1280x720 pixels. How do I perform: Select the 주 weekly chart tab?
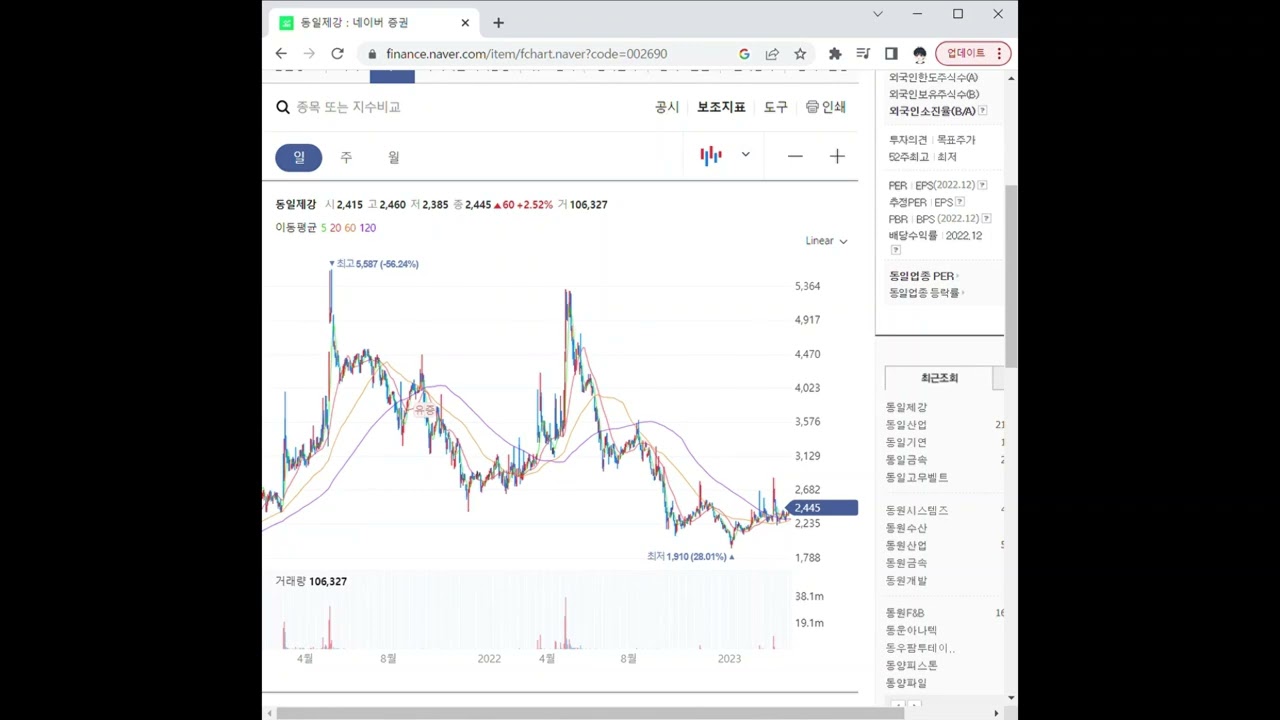click(346, 157)
